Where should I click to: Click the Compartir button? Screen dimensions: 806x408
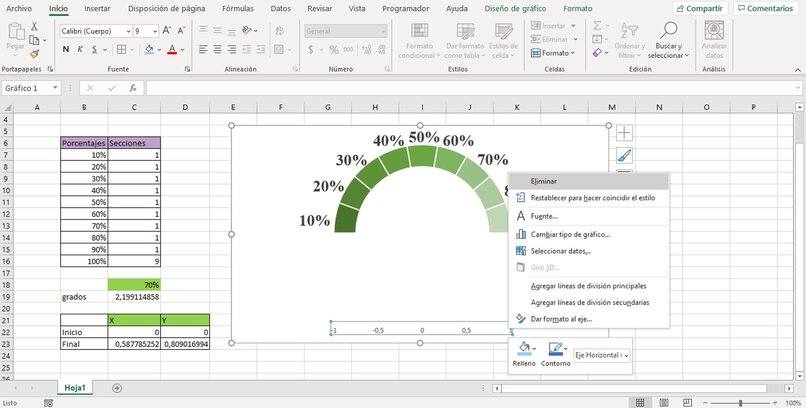pyautogui.click(x=700, y=9)
